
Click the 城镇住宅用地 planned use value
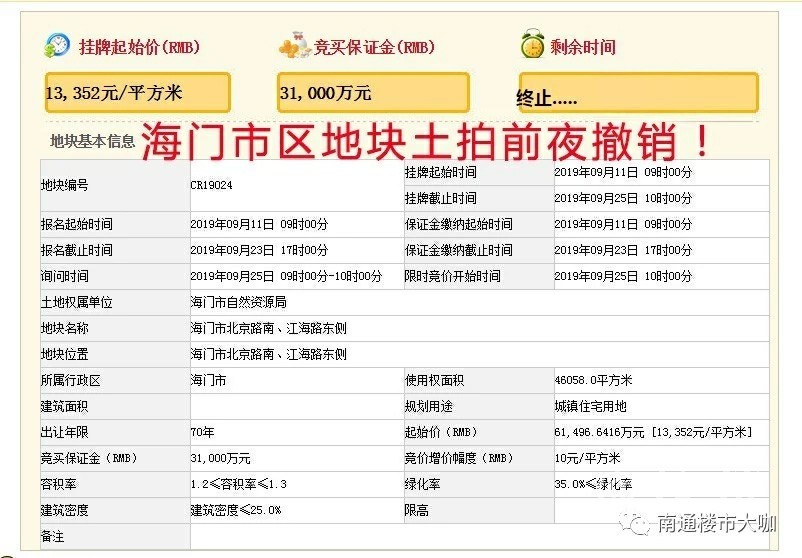tap(591, 406)
